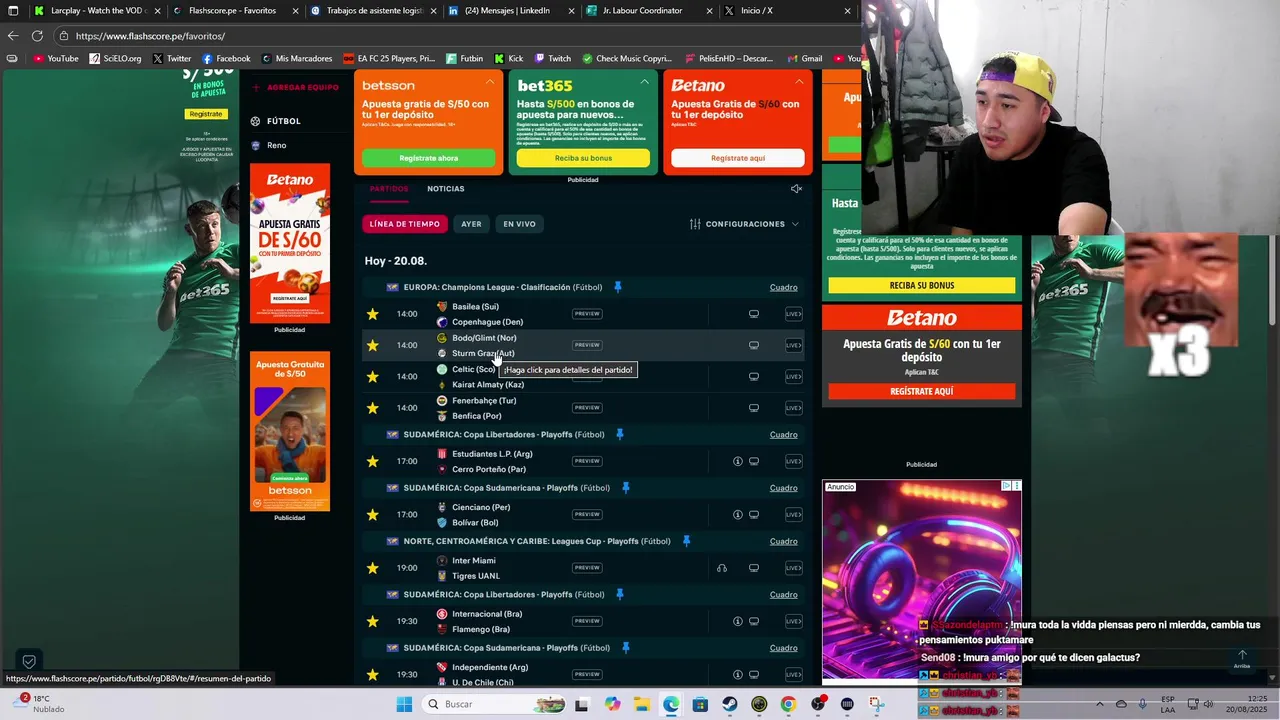Toggle favorite star for Inter Miami match
1280x720 pixels.
click(373, 568)
